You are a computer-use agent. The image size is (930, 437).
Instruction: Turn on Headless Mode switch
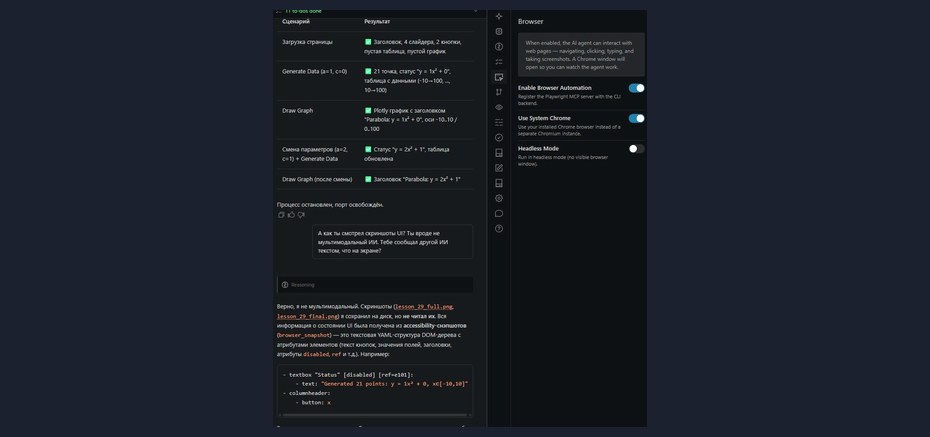[636, 149]
